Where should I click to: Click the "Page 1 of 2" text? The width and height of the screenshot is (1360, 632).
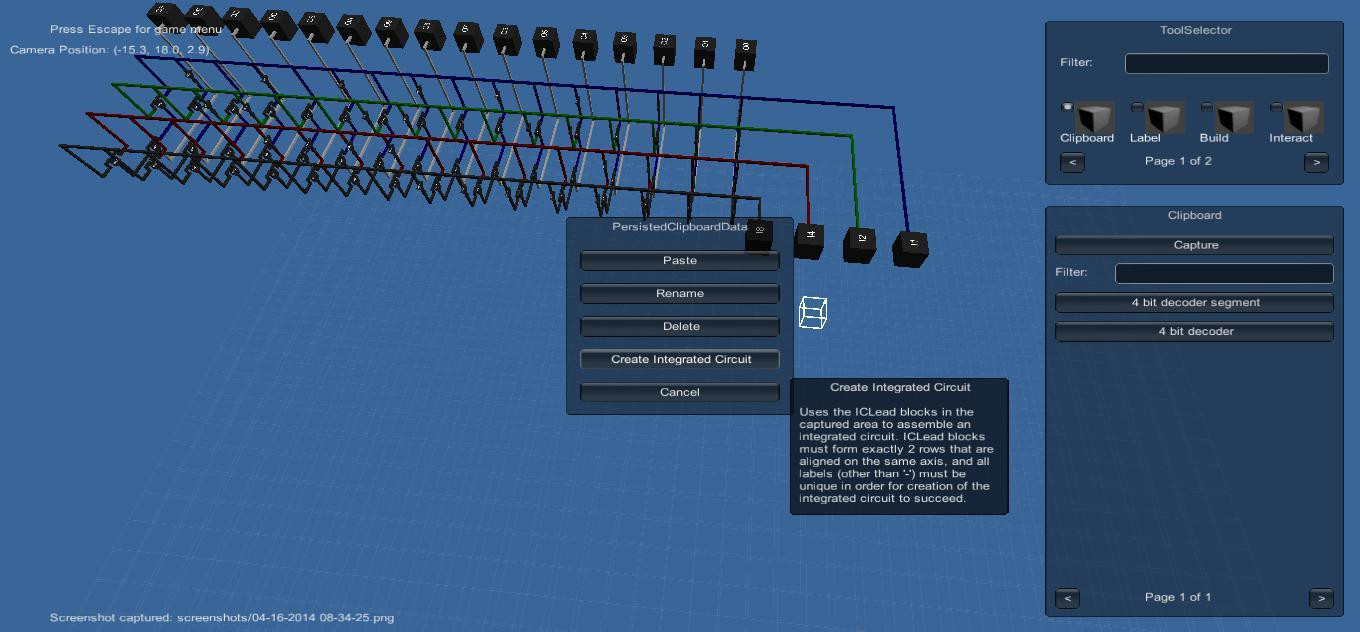(1178, 161)
